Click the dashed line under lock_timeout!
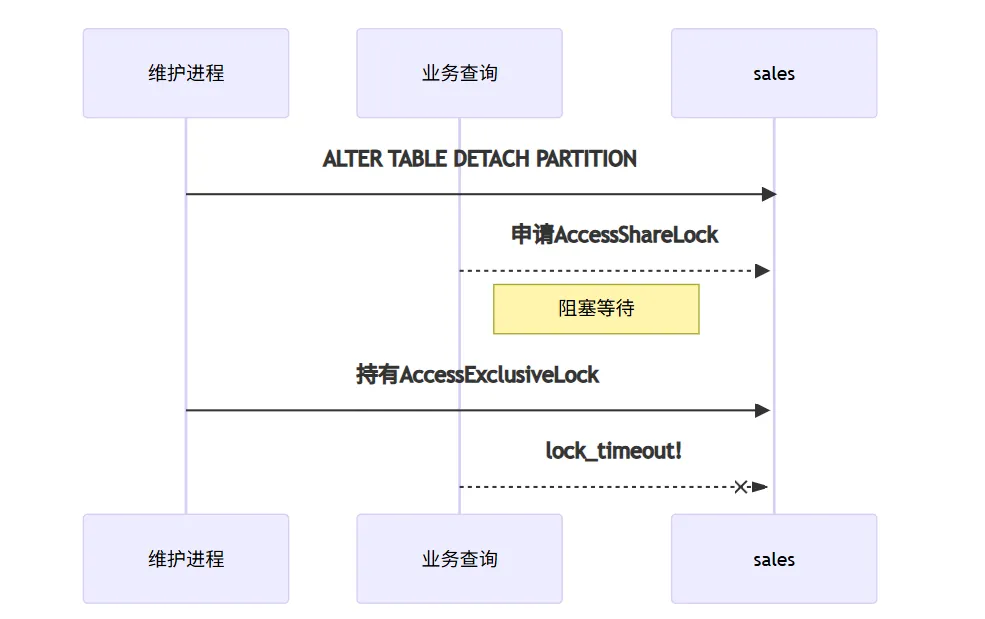This screenshot has width=985, height=619. 597,487
